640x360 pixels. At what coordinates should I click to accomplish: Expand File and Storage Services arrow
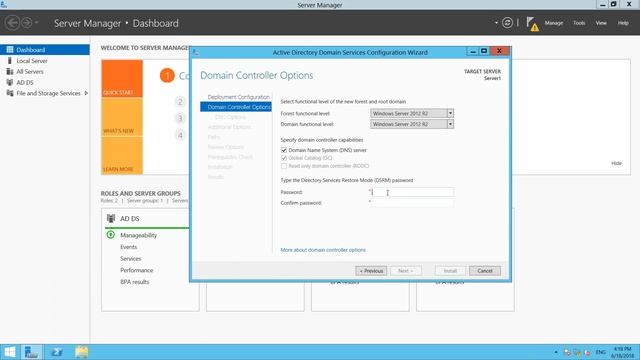86,93
